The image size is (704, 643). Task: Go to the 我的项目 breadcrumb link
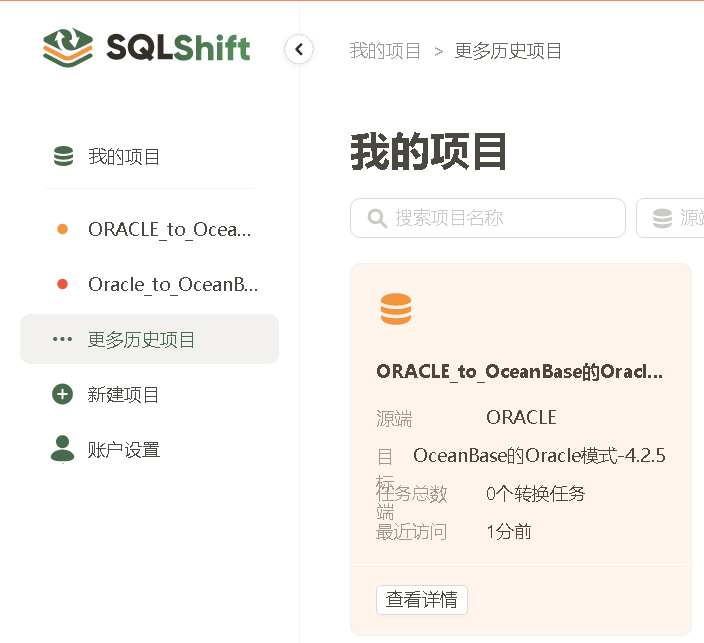point(385,51)
